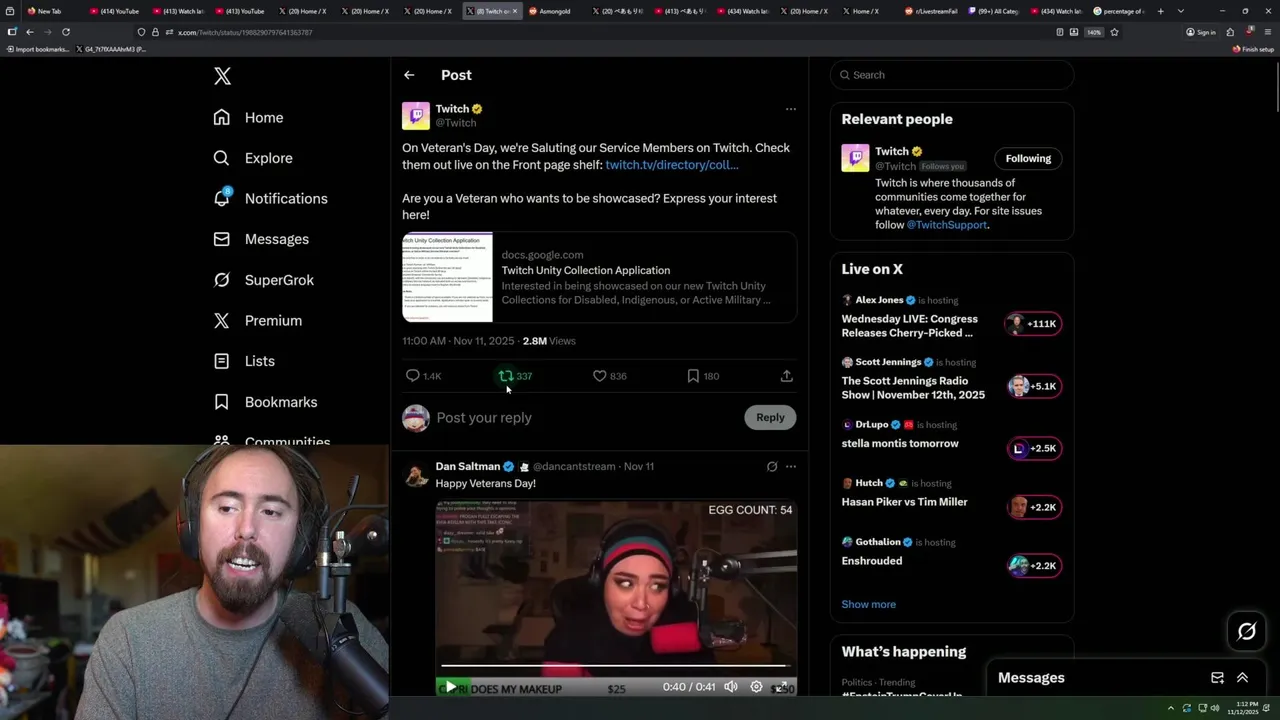
Task: Mute the video with speaker icon
Action: (x=731, y=687)
